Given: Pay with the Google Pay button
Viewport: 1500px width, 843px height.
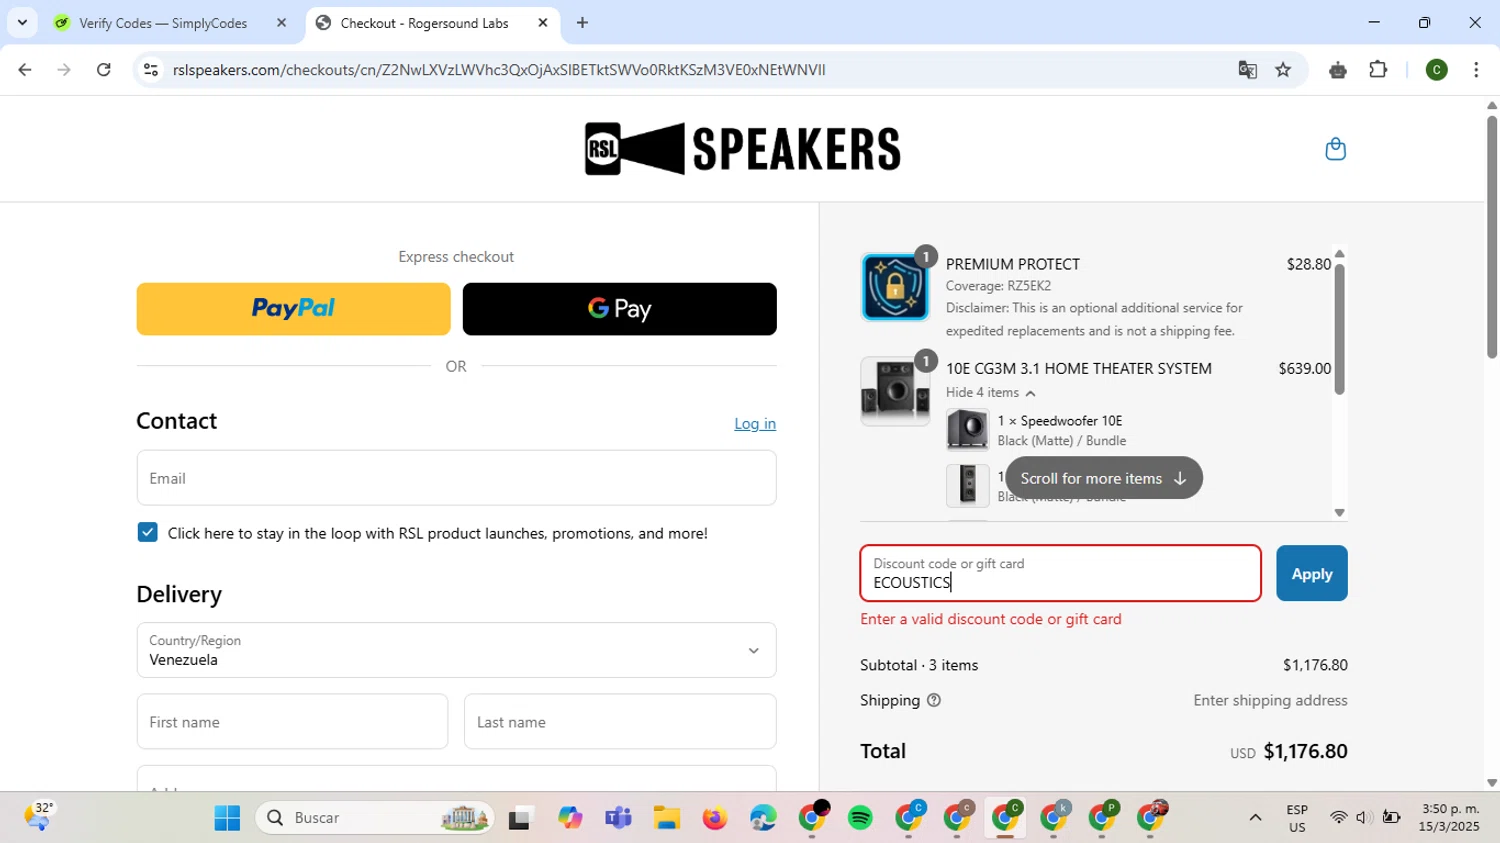Looking at the screenshot, I should (620, 309).
